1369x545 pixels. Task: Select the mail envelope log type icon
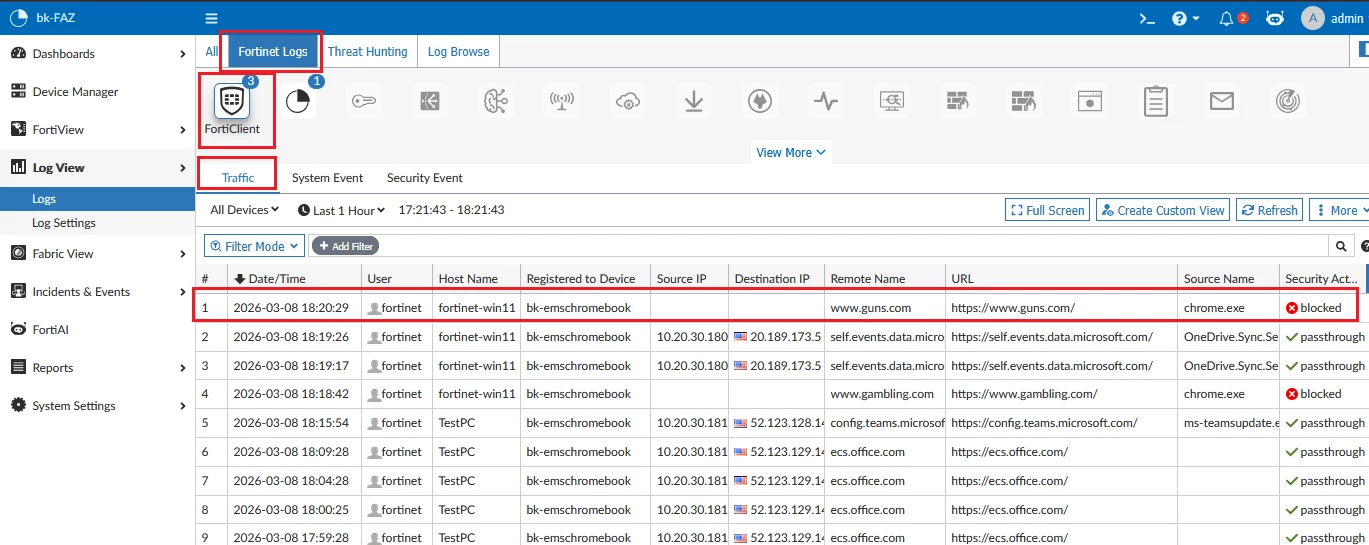(x=1222, y=101)
